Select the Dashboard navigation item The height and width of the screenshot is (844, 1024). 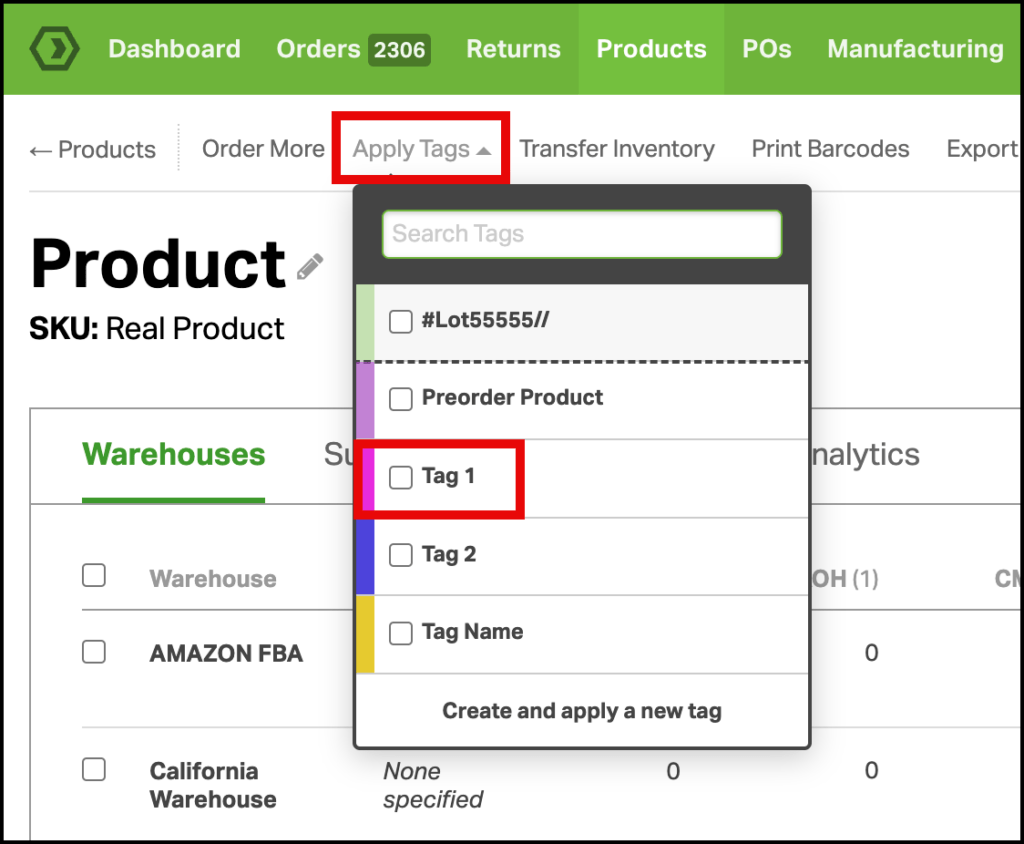(x=174, y=48)
